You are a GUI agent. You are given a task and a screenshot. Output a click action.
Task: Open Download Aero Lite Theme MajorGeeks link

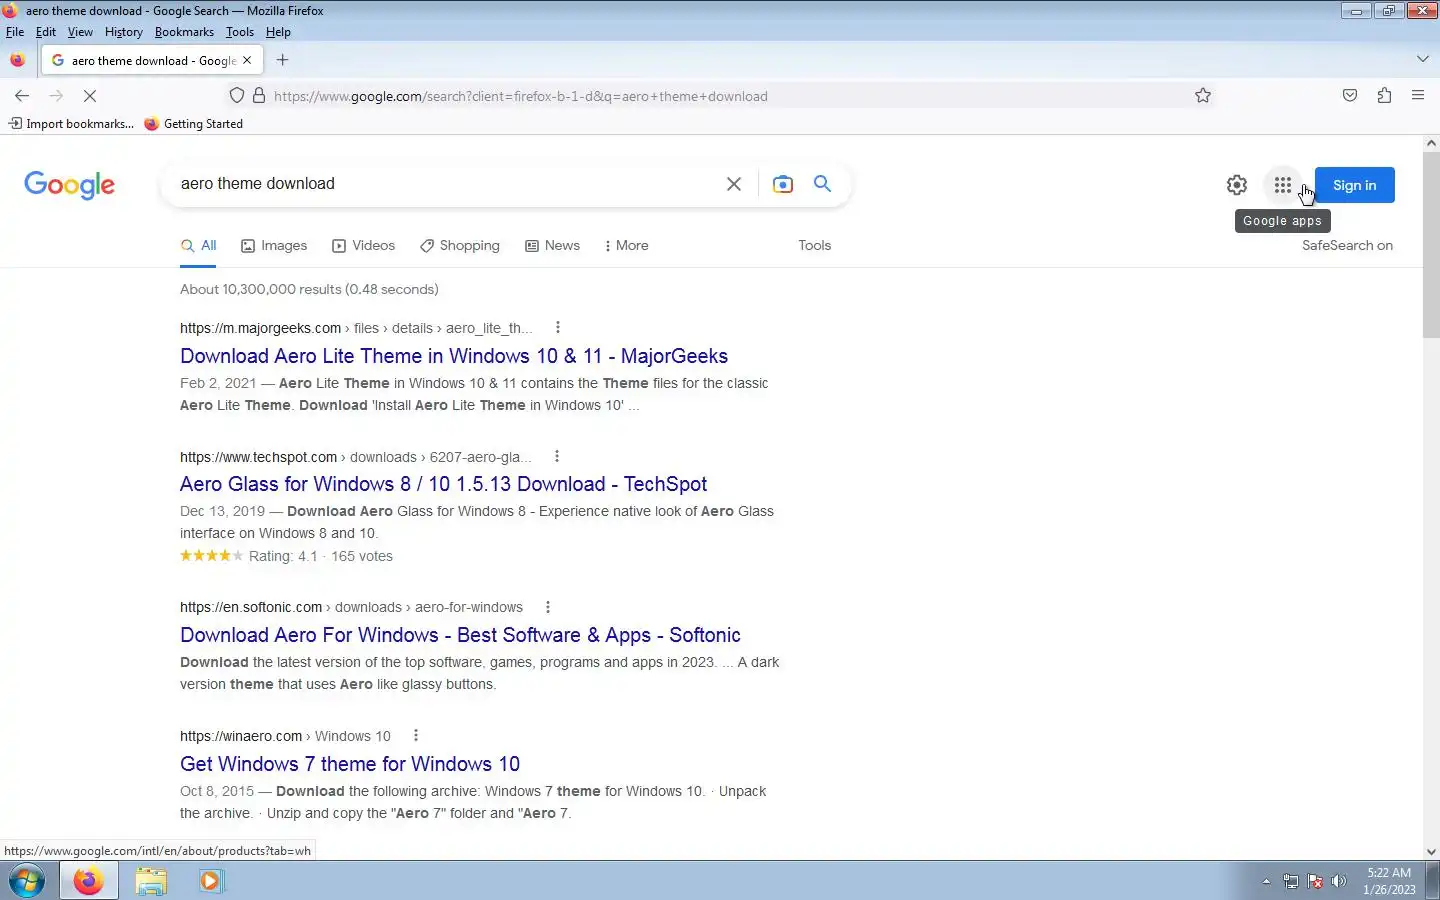[x=454, y=357]
